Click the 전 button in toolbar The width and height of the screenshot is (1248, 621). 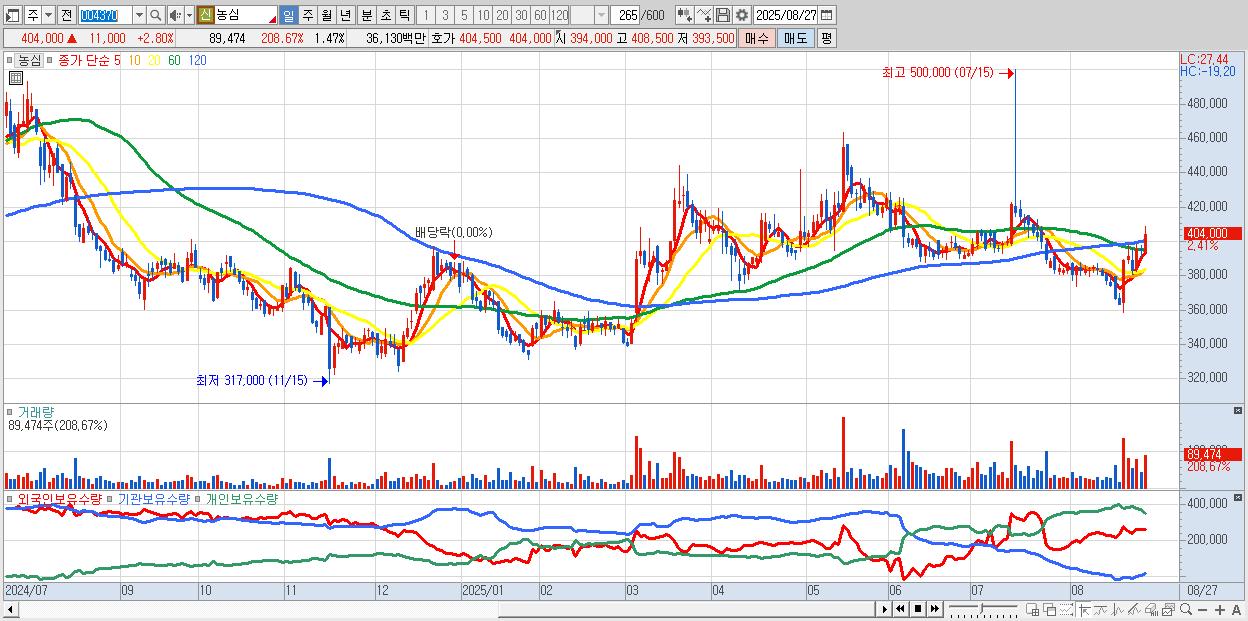66,15
